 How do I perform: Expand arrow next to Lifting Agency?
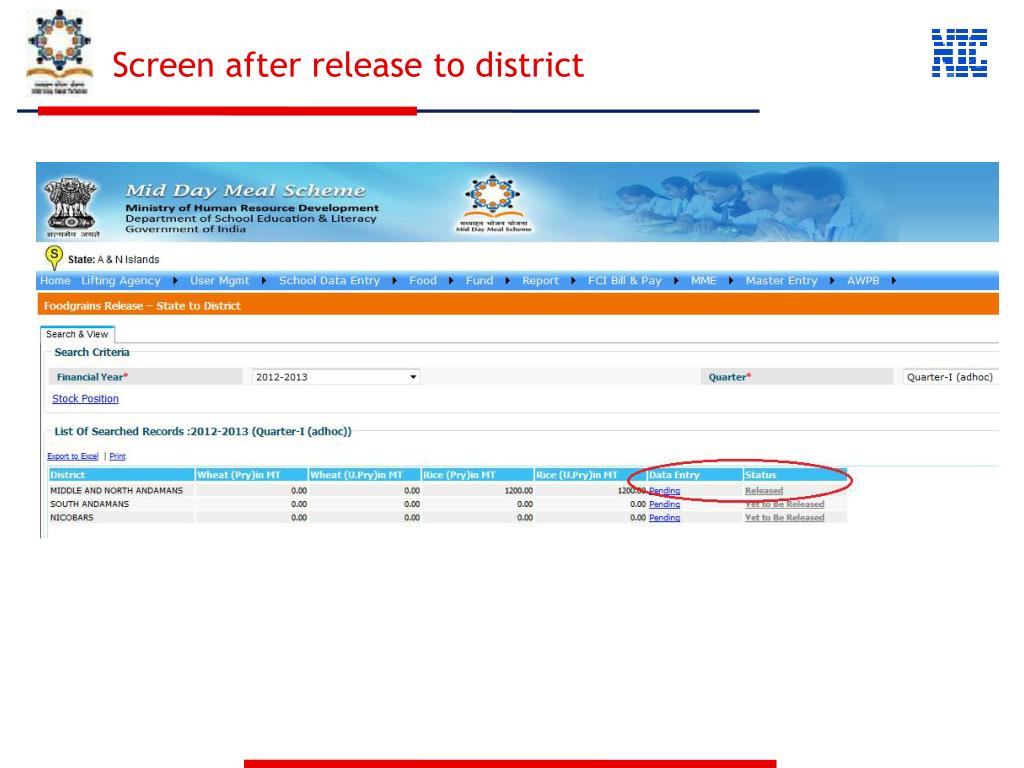[x=175, y=280]
